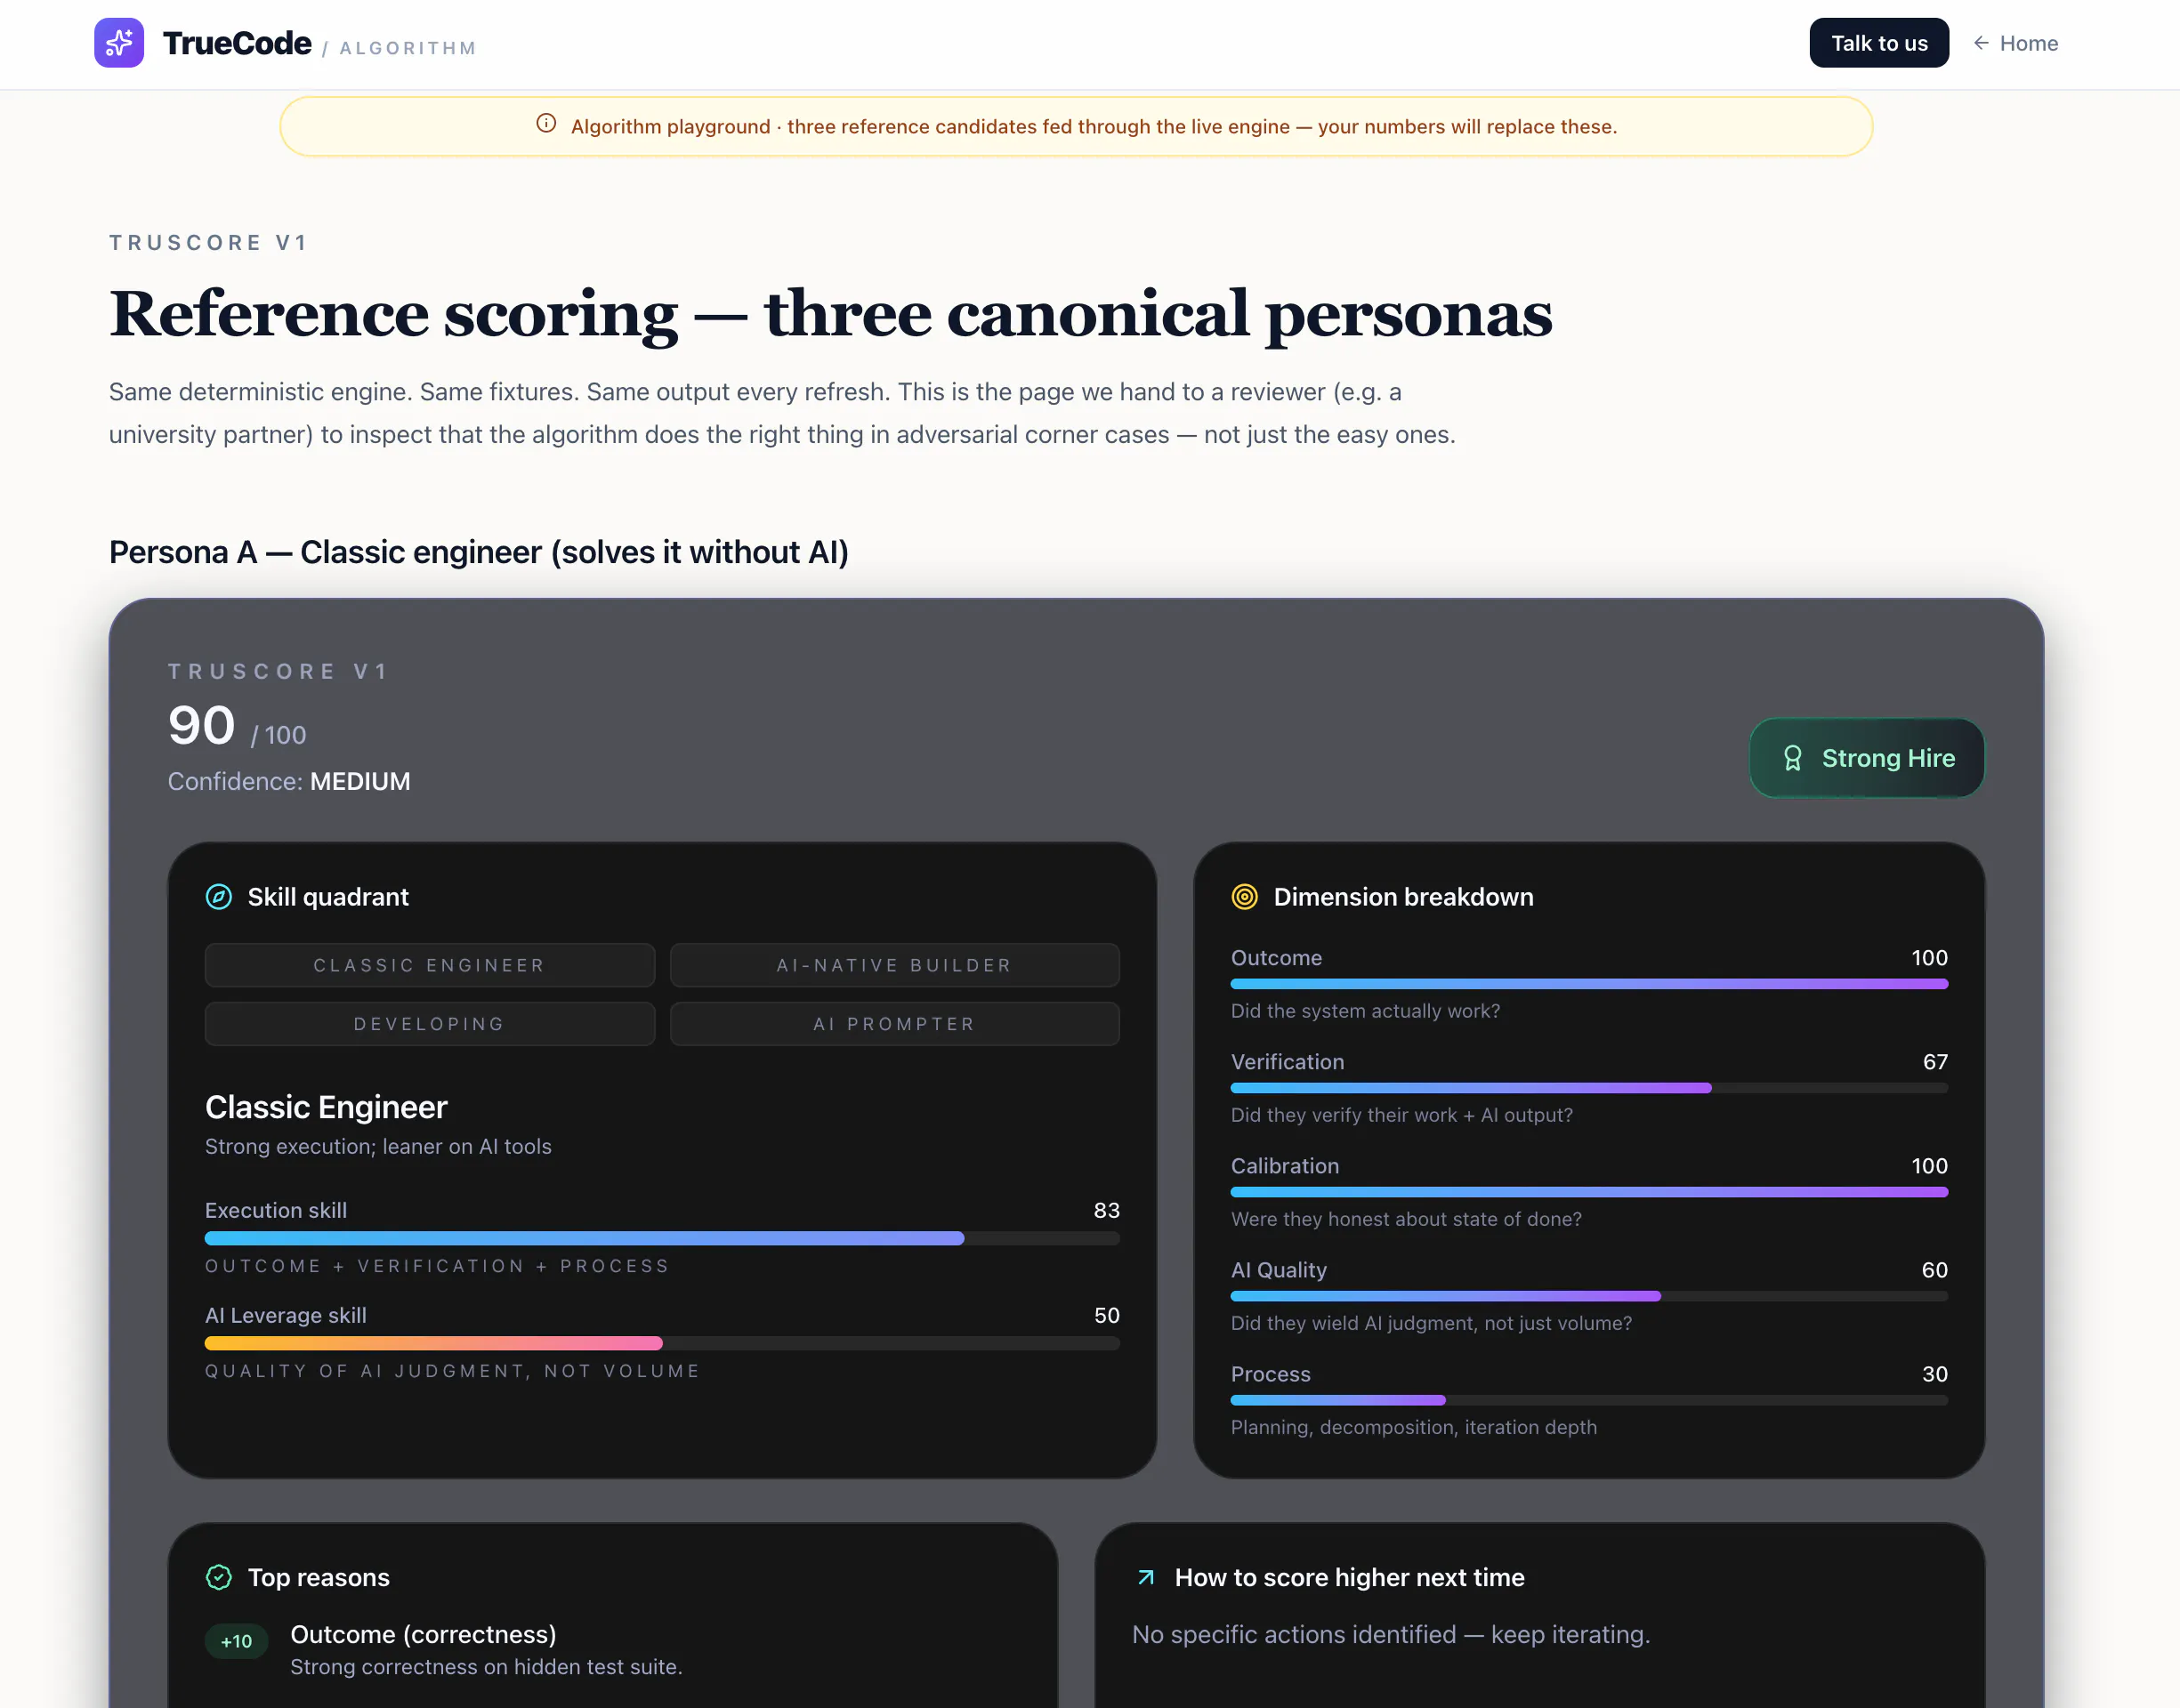The height and width of the screenshot is (1708, 2180).
Task: Click the Process score '30'
Action: coord(1934,1374)
